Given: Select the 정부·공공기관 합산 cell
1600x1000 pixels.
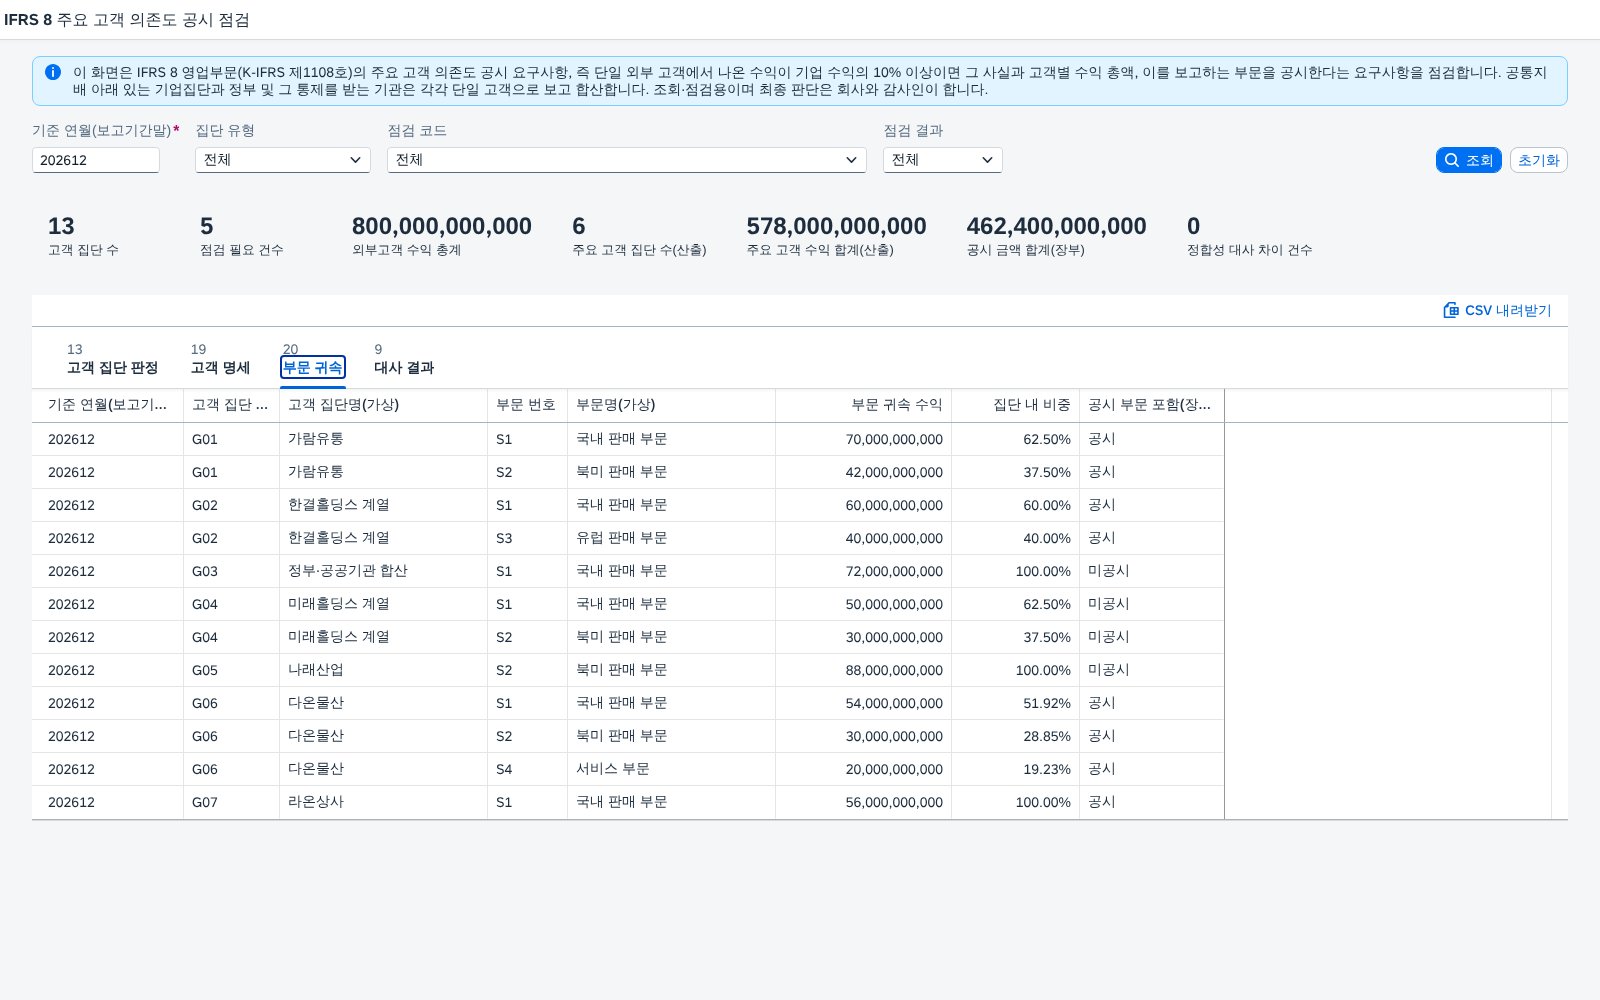Looking at the screenshot, I should coord(384,571).
